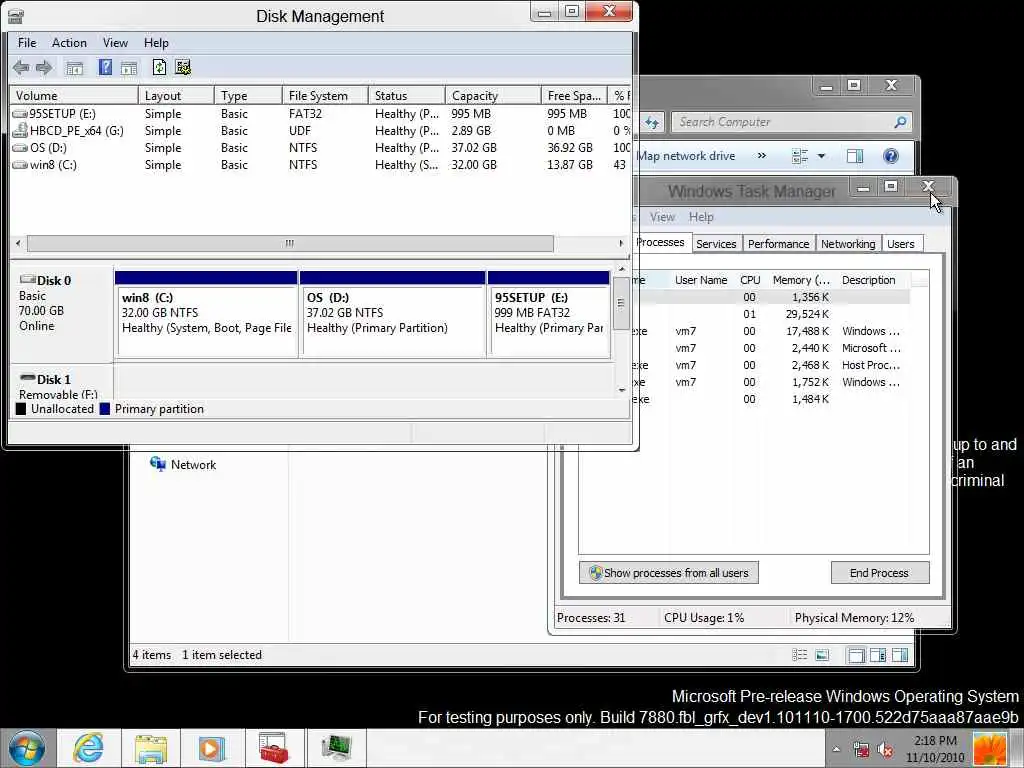Select the OS (D:) partition block on Disk 0
This screenshot has height=768, width=1024.
(392, 314)
